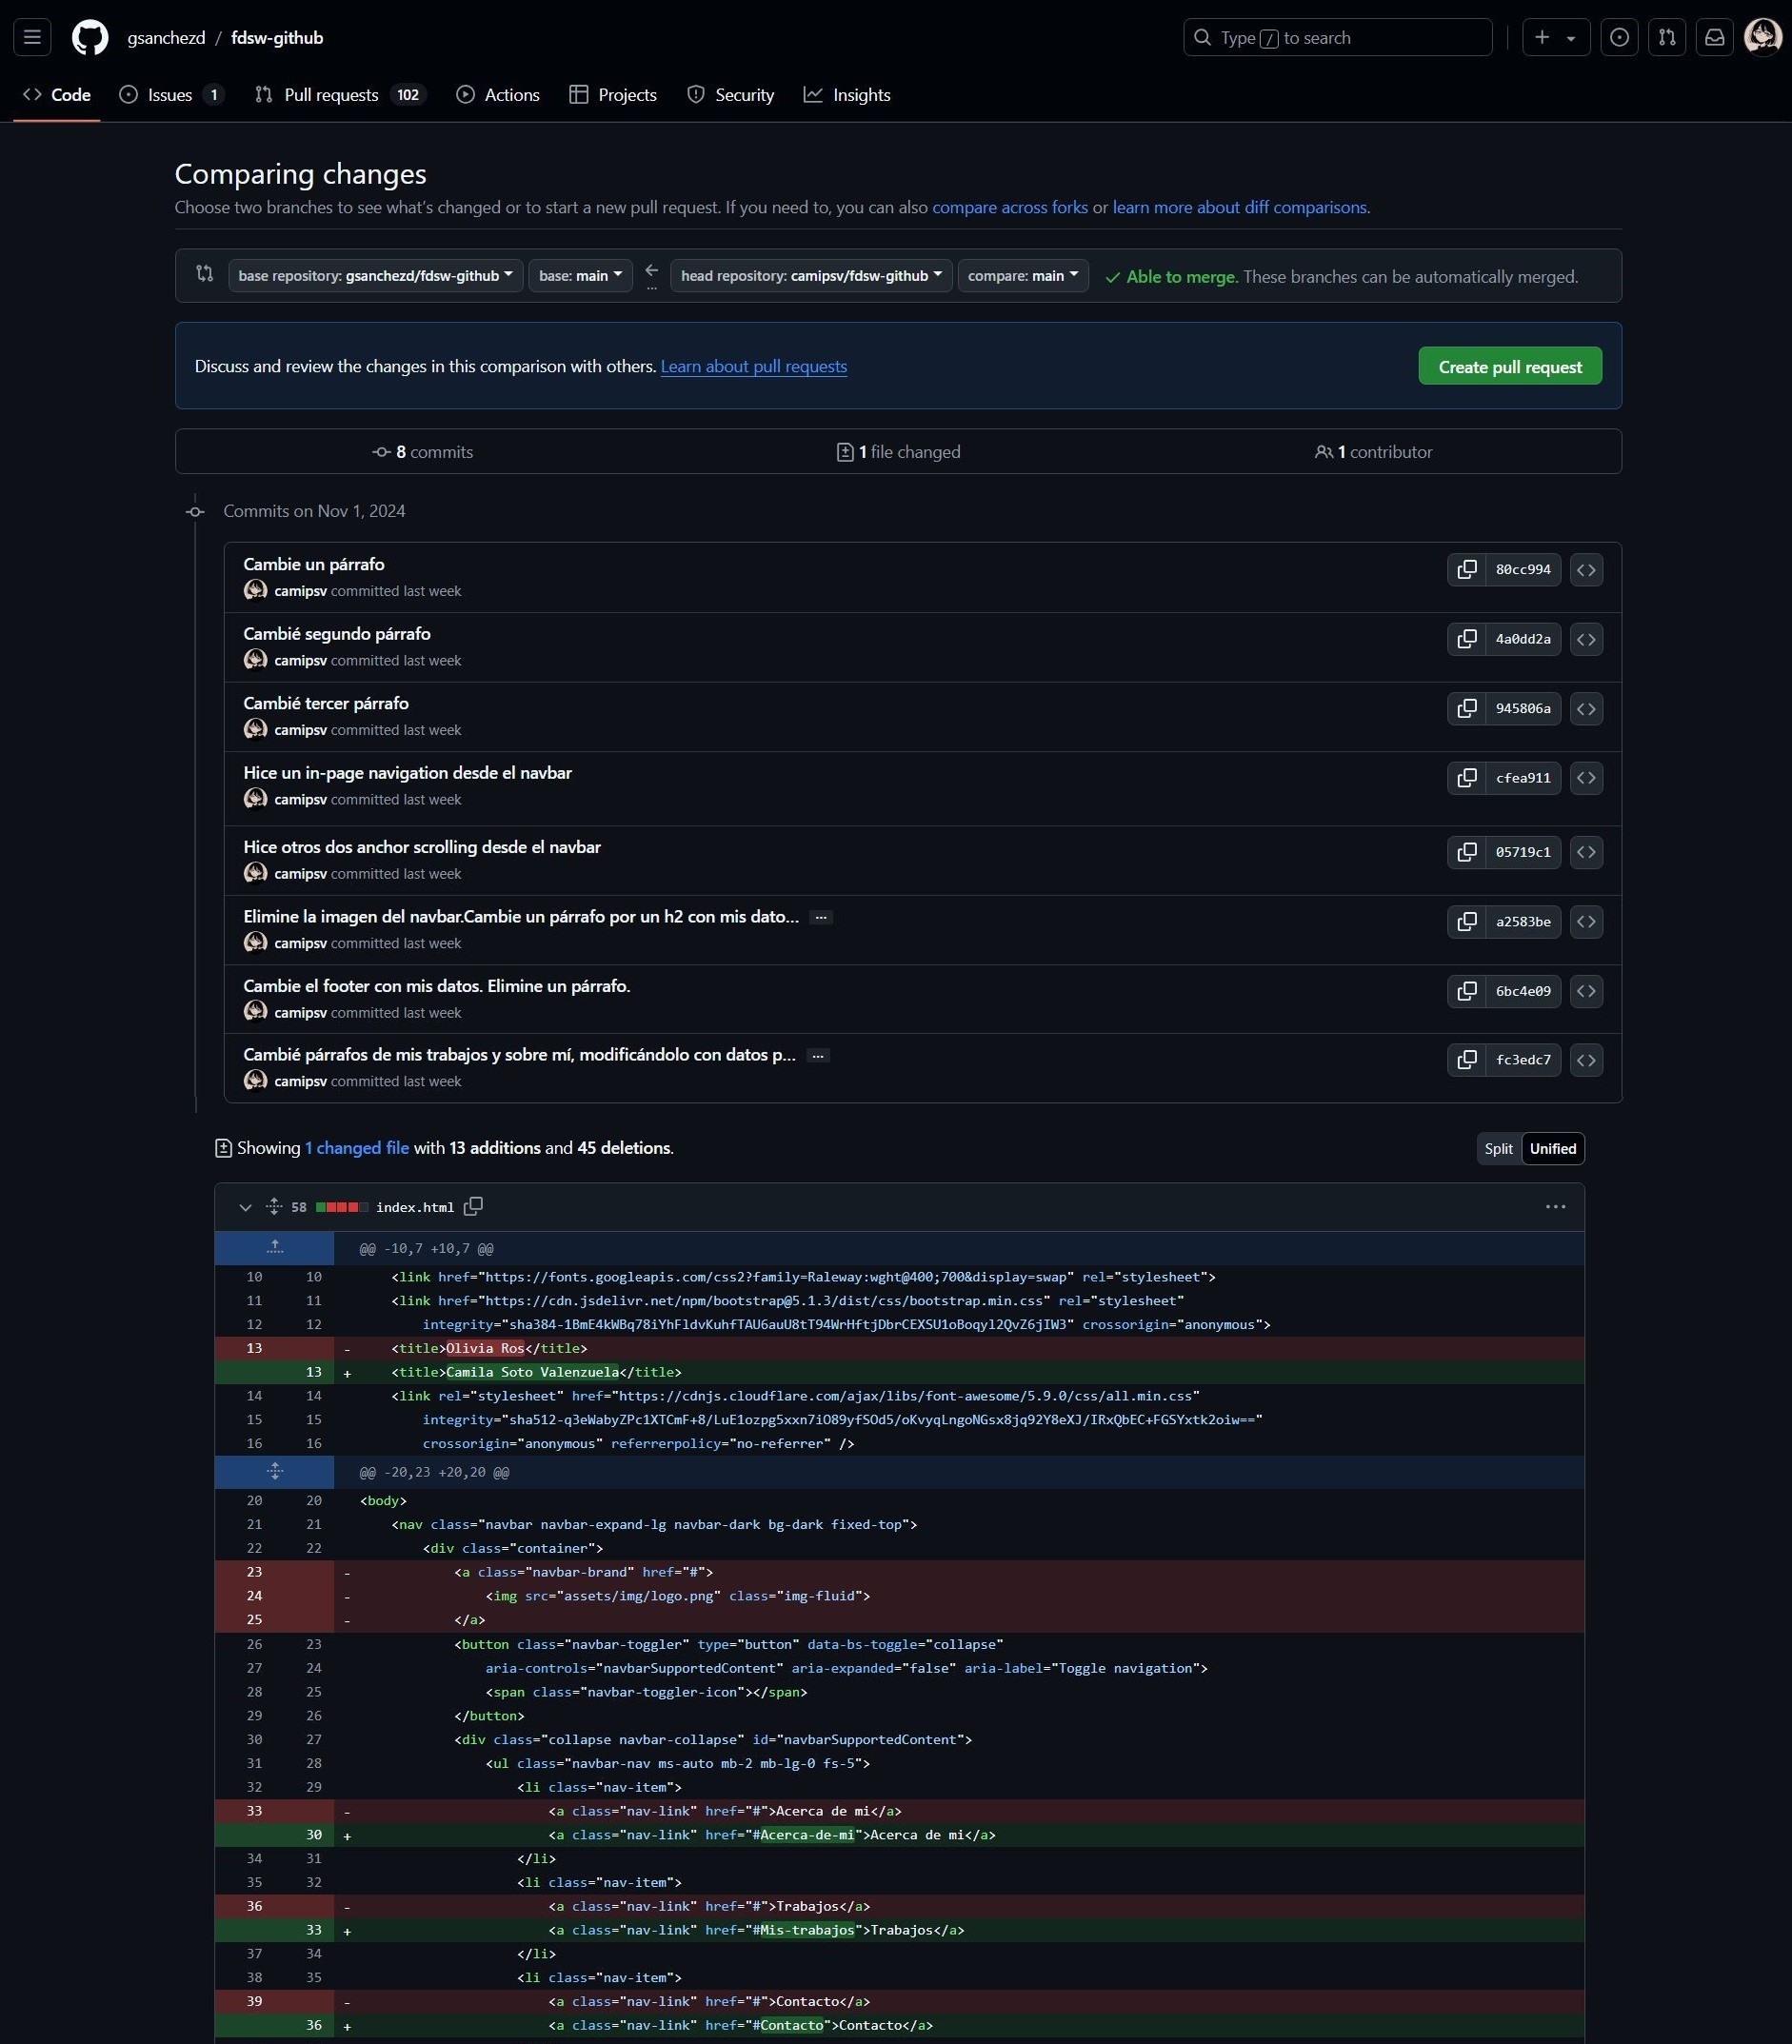This screenshot has width=1792, height=2044.
Task: Switch to the Pull requests tab
Action: [331, 94]
